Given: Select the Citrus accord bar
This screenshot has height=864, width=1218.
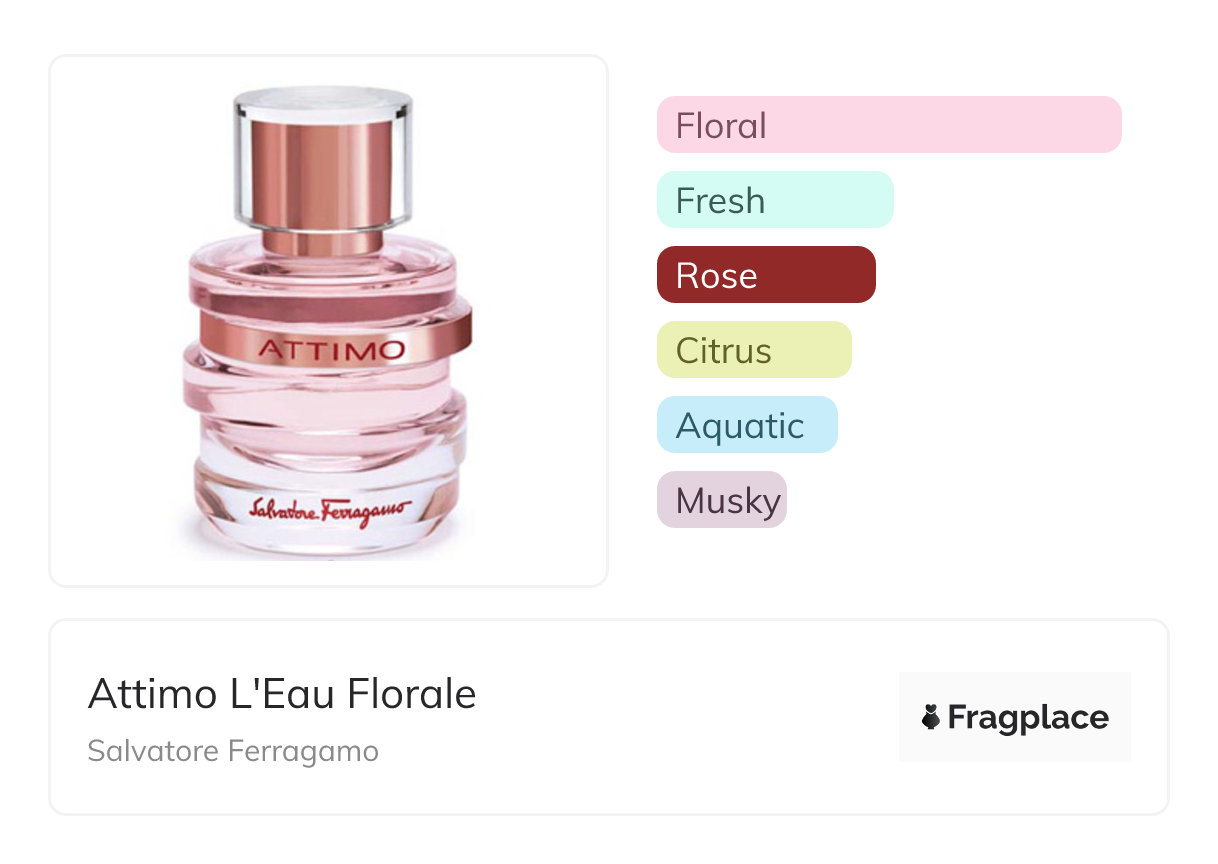Looking at the screenshot, I should click(x=753, y=350).
